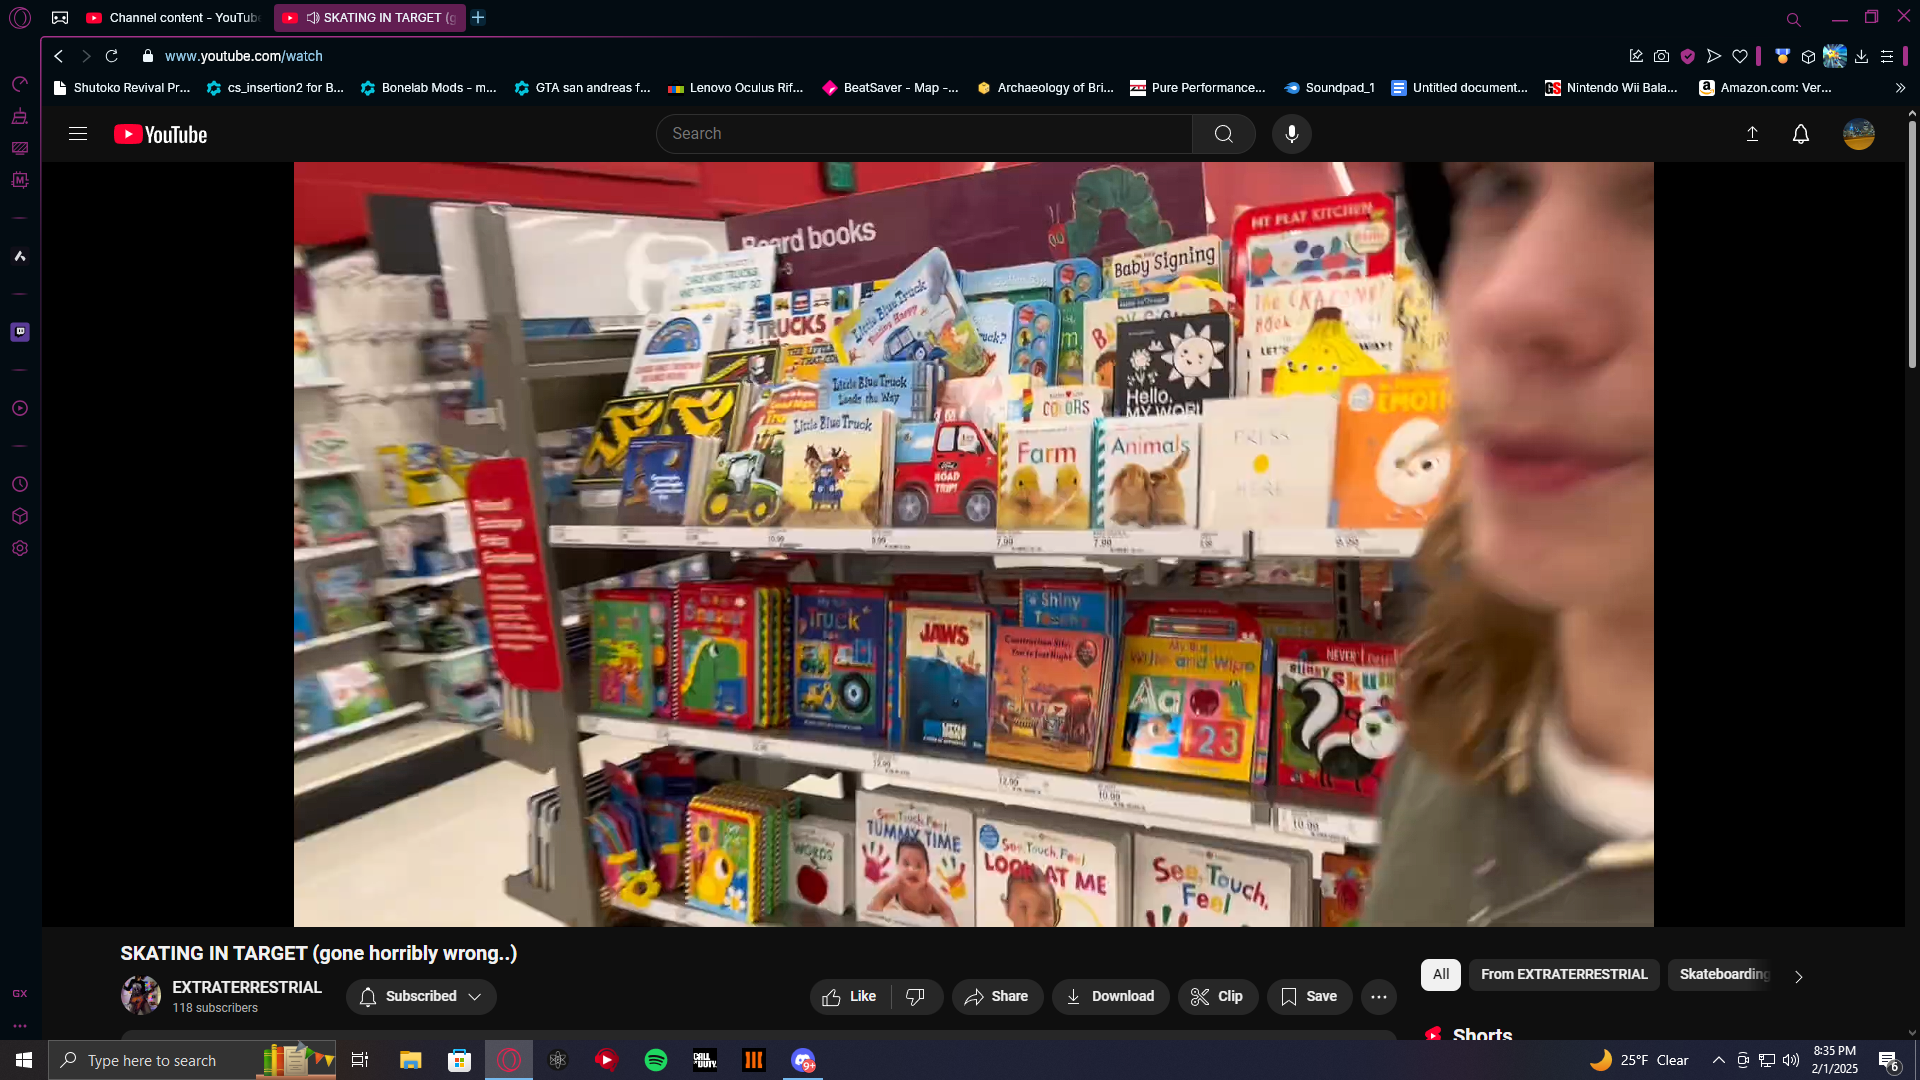
Task: Click the YouTube upload create icon
Action: [1752, 134]
